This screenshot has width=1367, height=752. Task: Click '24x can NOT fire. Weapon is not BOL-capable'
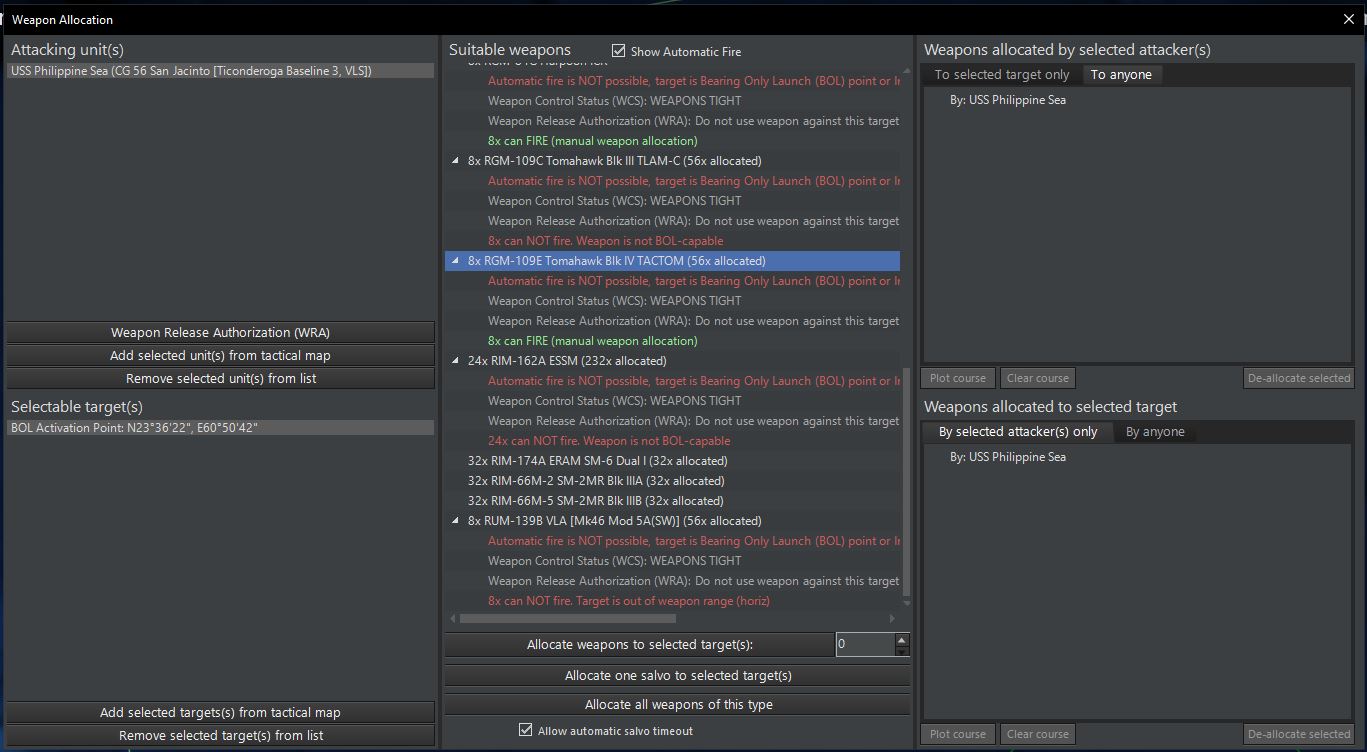[x=609, y=441]
